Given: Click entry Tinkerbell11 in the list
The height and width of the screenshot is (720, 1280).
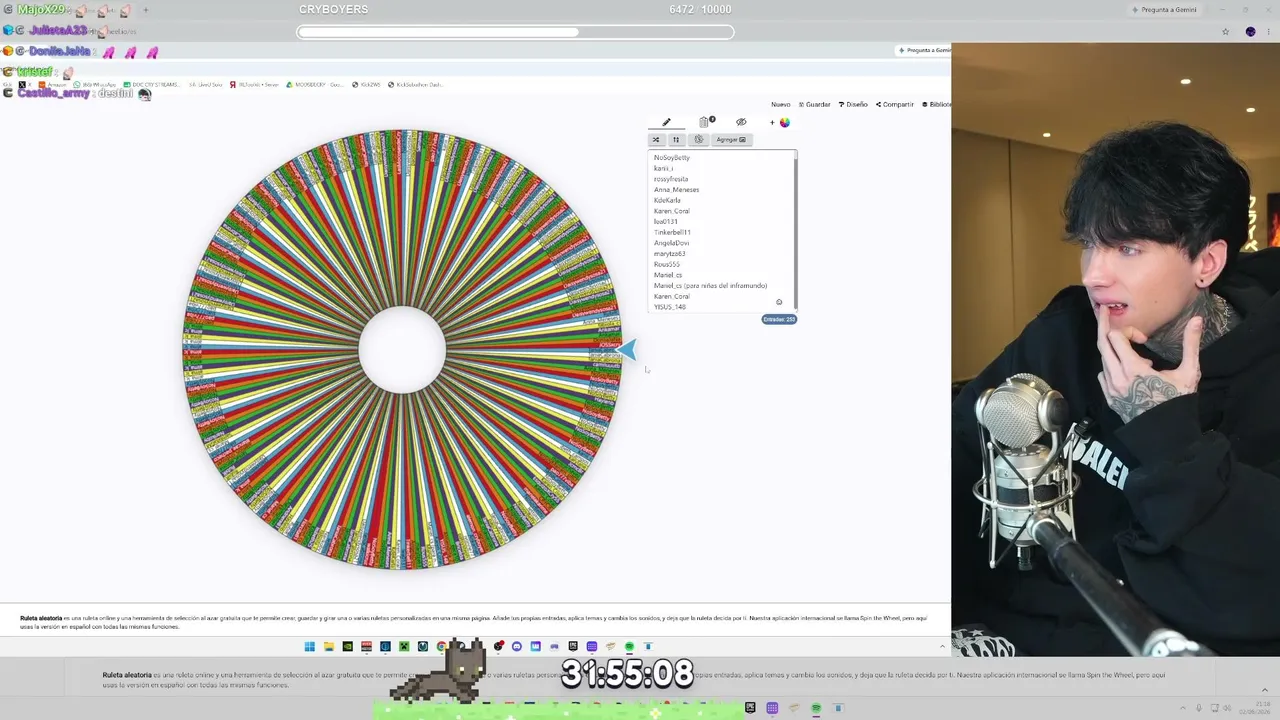Looking at the screenshot, I should (x=672, y=232).
